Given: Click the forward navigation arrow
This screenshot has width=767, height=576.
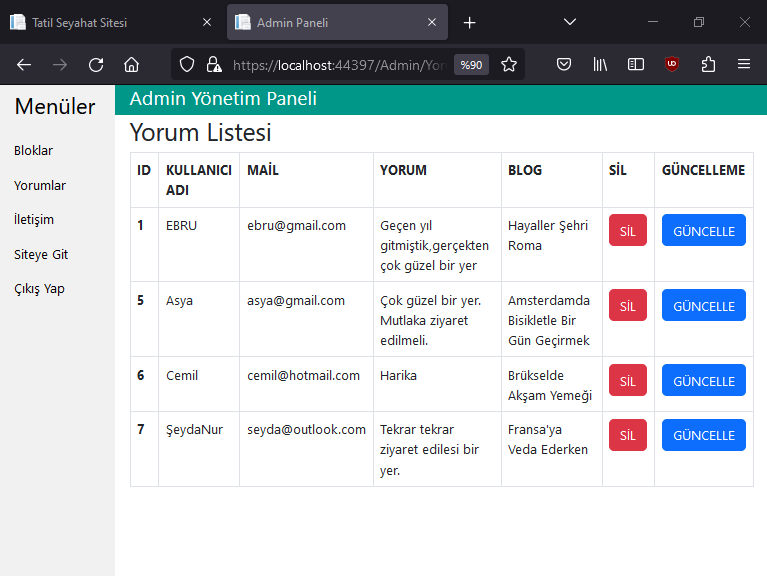Looking at the screenshot, I should tap(60, 65).
